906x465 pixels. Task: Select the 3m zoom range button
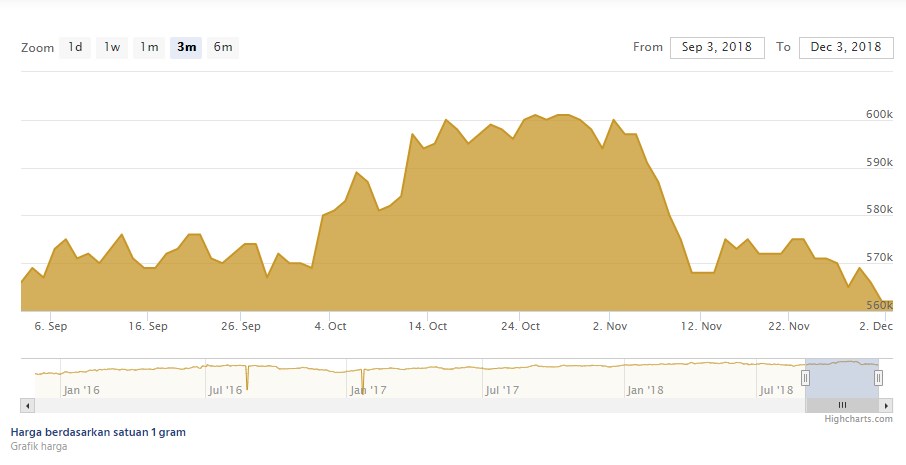[x=186, y=47]
